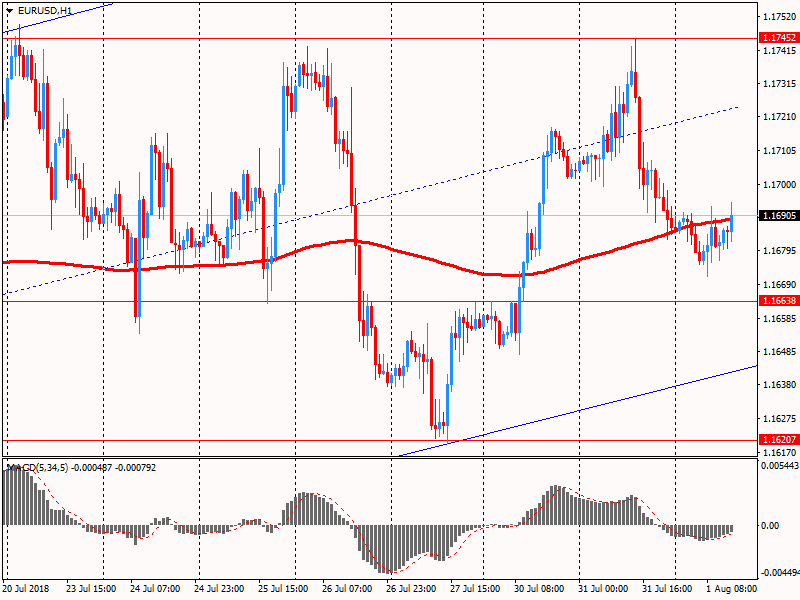Select the EURUSD,H1 chart title
The height and width of the screenshot is (600, 800).
coord(45,10)
